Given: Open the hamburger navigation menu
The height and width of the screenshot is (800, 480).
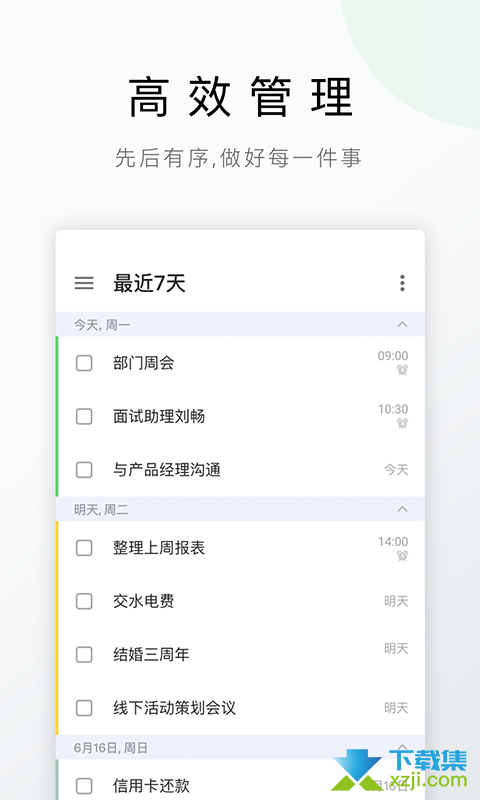Looking at the screenshot, I should 84,283.
